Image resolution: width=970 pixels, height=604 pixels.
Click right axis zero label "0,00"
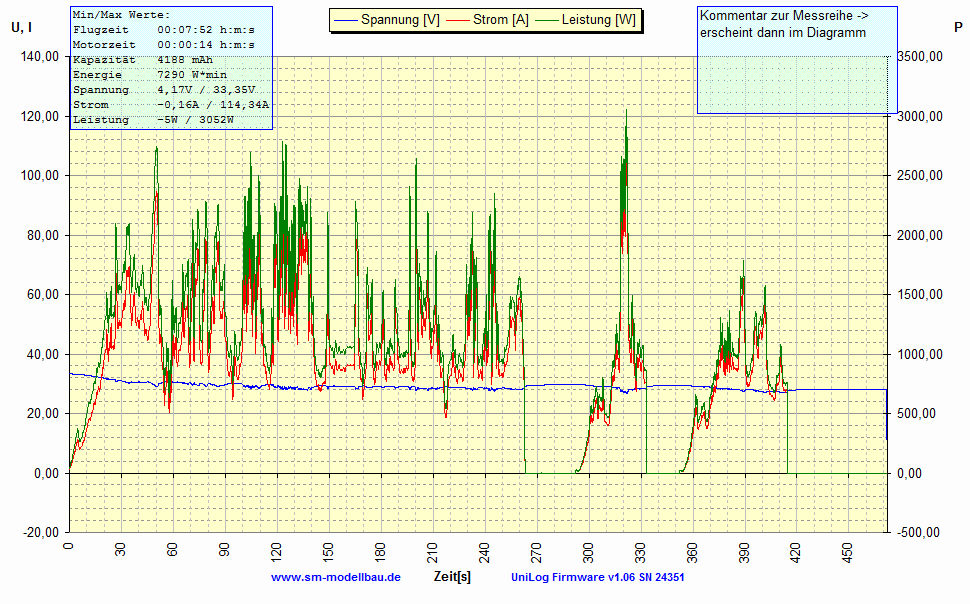point(909,473)
